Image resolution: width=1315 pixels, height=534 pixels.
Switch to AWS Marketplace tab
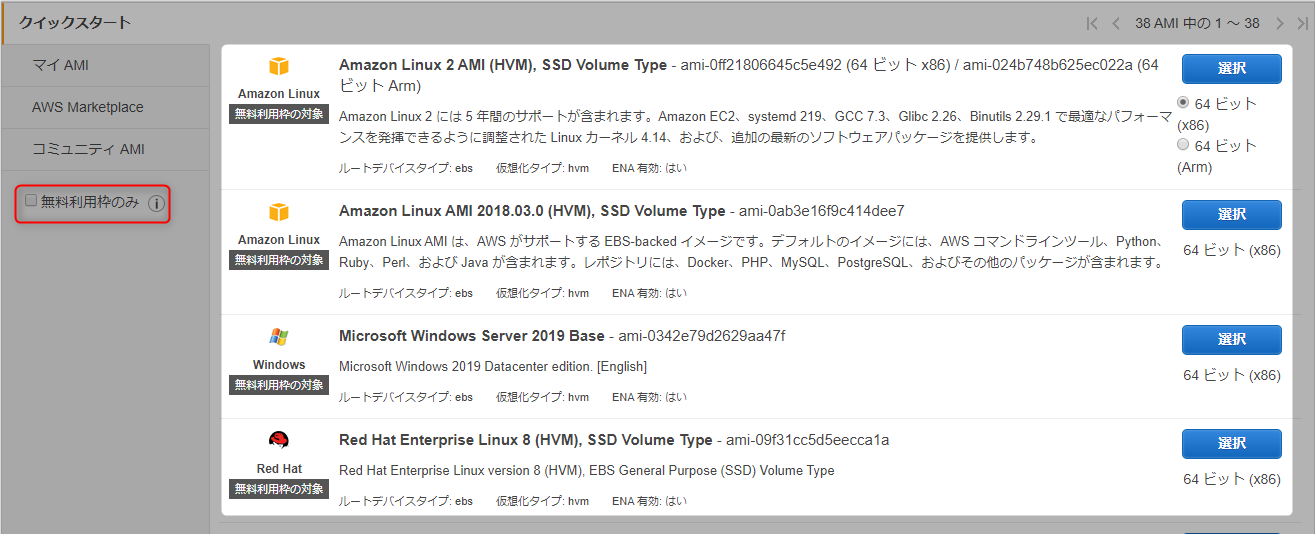(x=88, y=107)
